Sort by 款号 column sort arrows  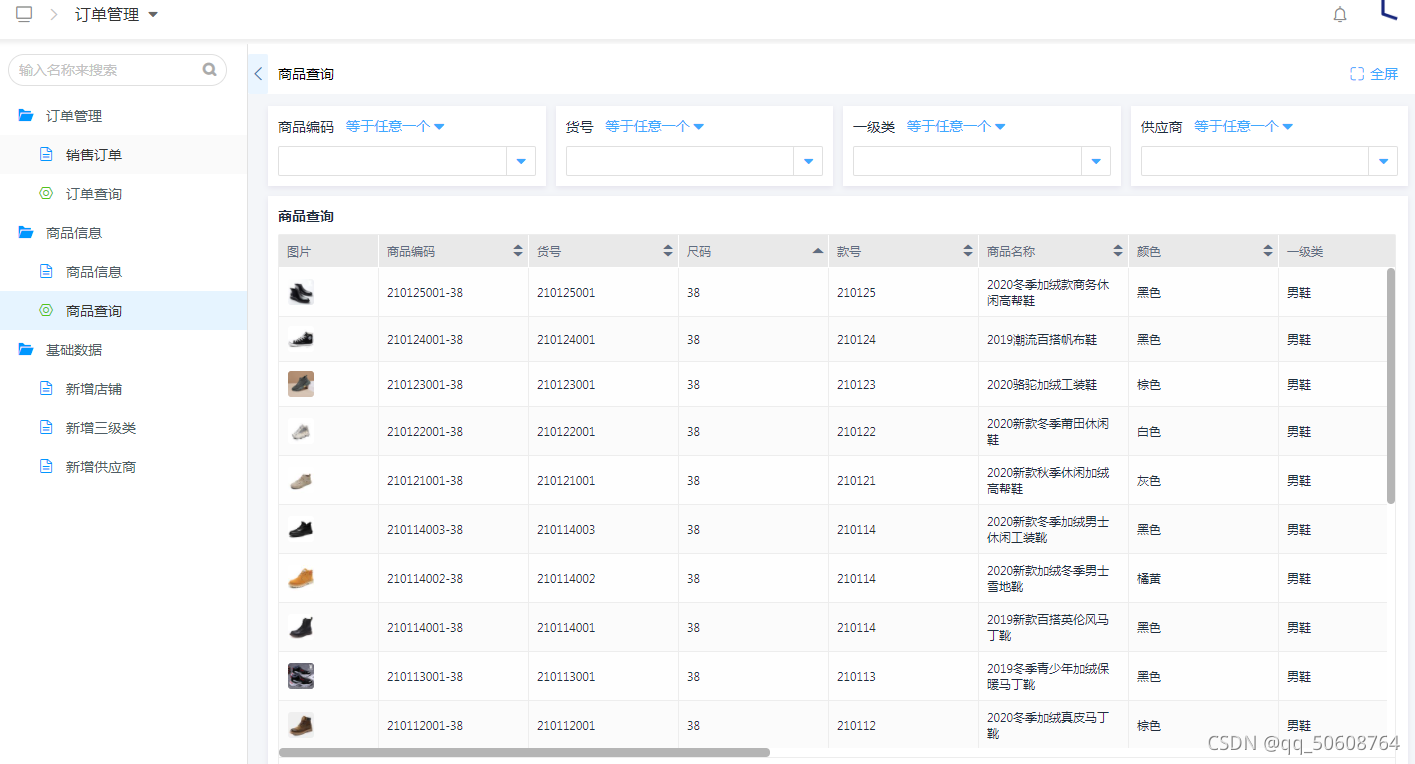[x=968, y=251]
